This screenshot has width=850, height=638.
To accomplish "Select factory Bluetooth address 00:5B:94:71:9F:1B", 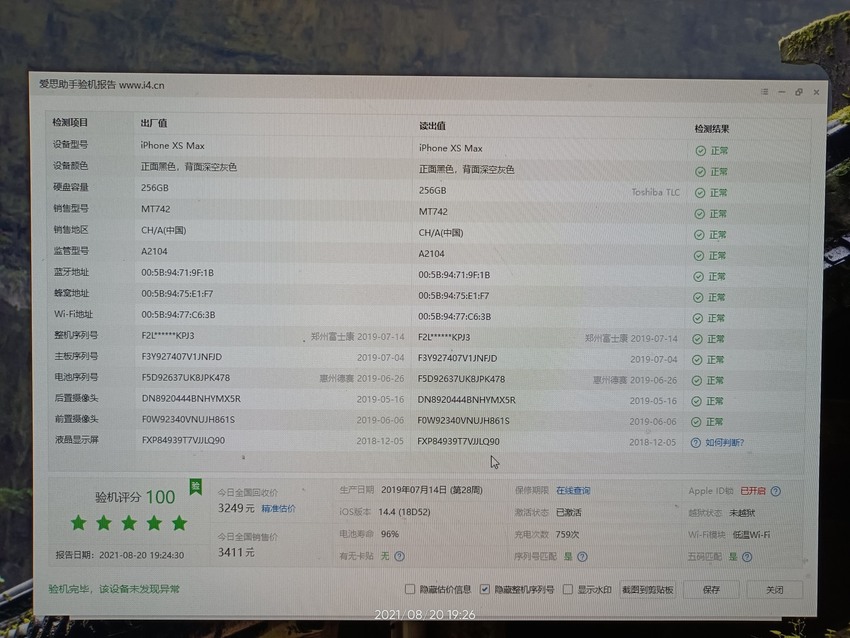I will (177, 273).
